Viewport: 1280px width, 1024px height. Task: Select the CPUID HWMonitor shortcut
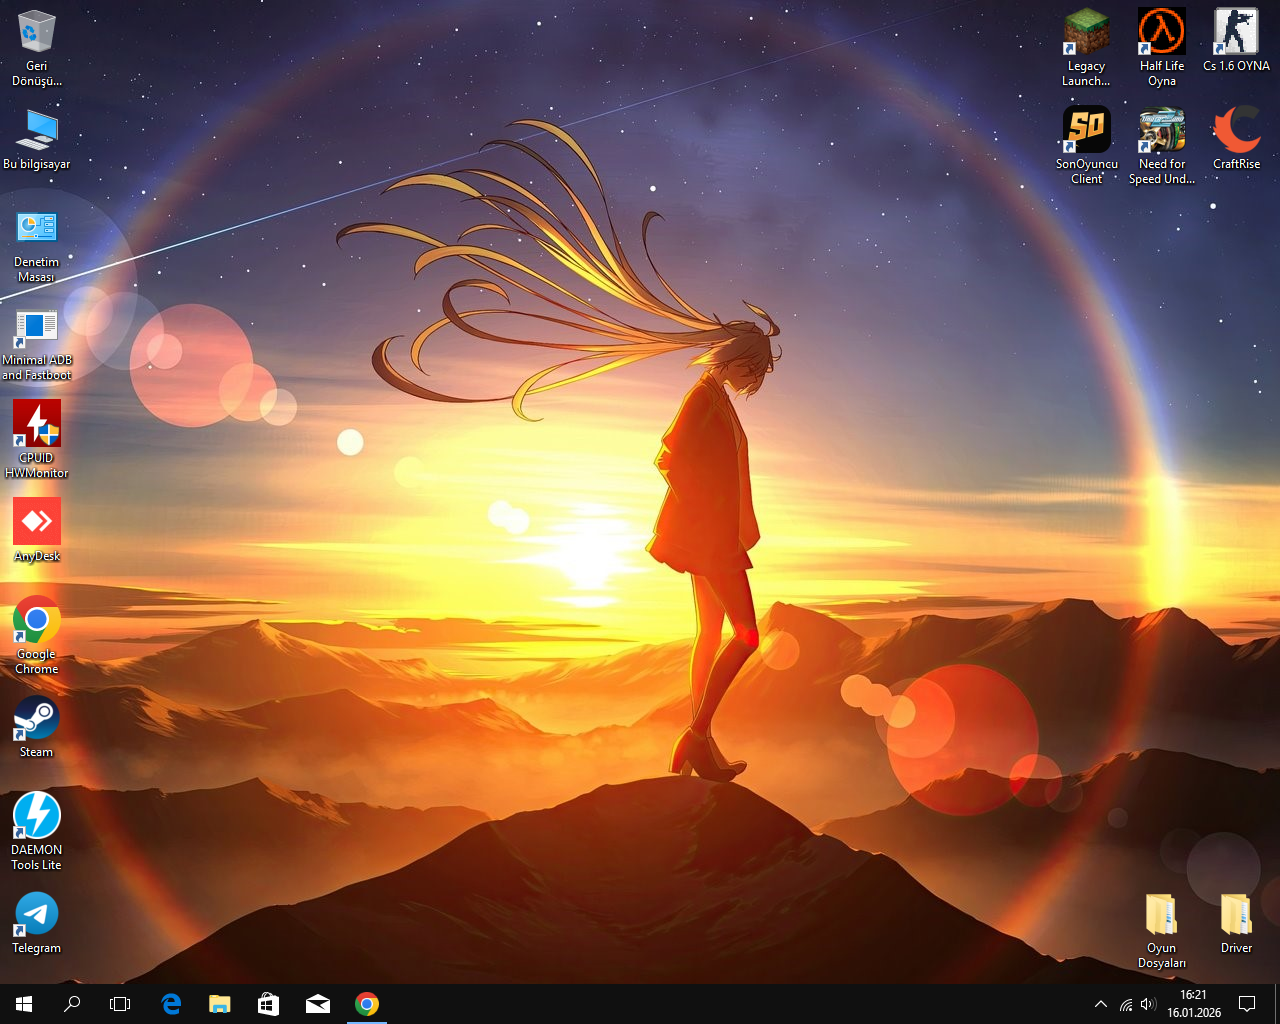[x=37, y=439]
